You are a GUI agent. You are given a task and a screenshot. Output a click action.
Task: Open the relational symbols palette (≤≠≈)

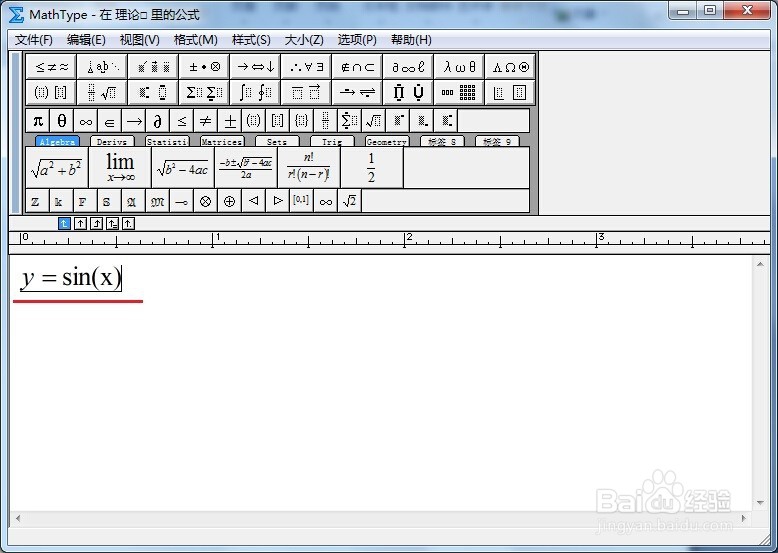tap(51, 66)
